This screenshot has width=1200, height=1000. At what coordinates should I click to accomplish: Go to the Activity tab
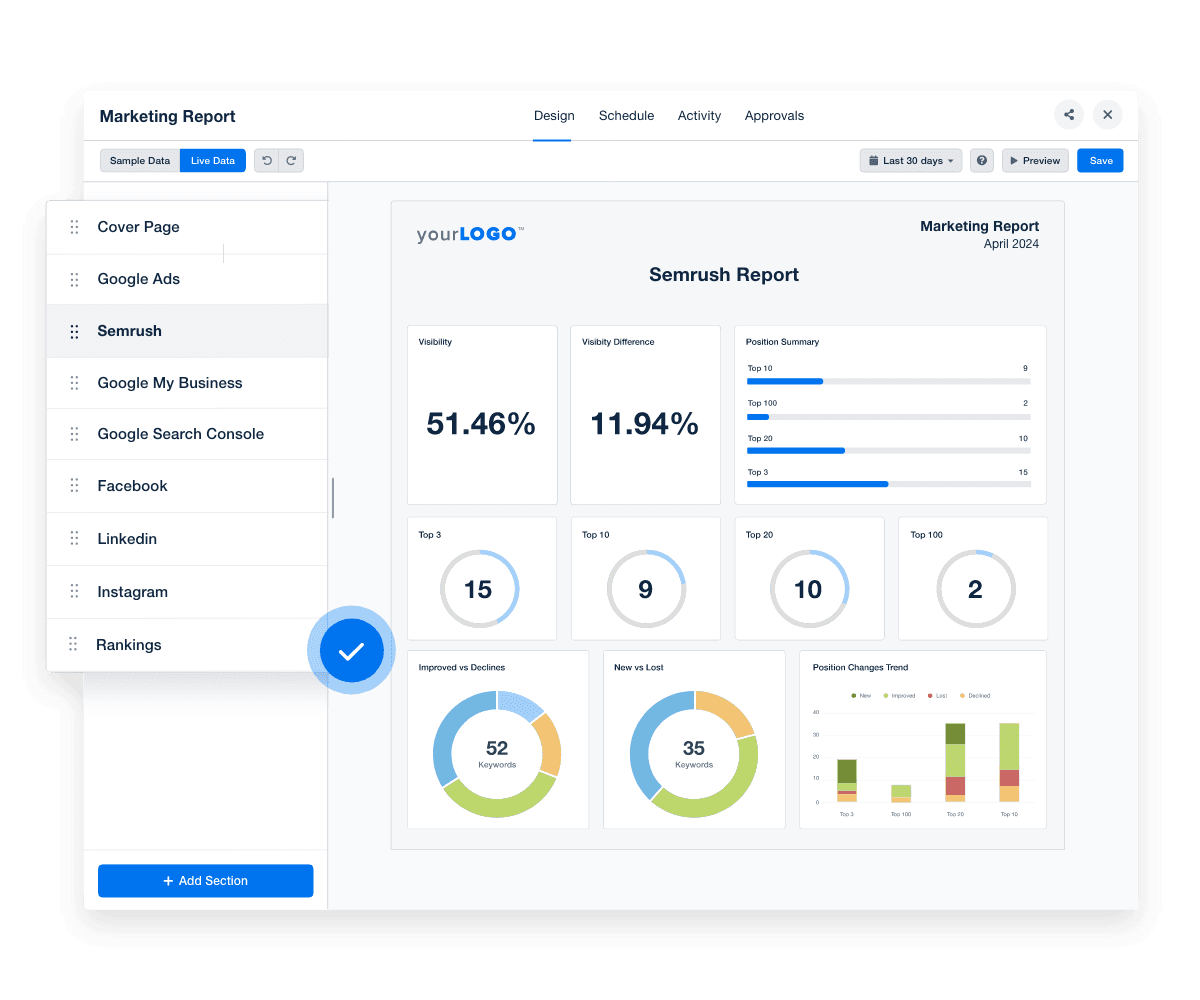(x=699, y=116)
